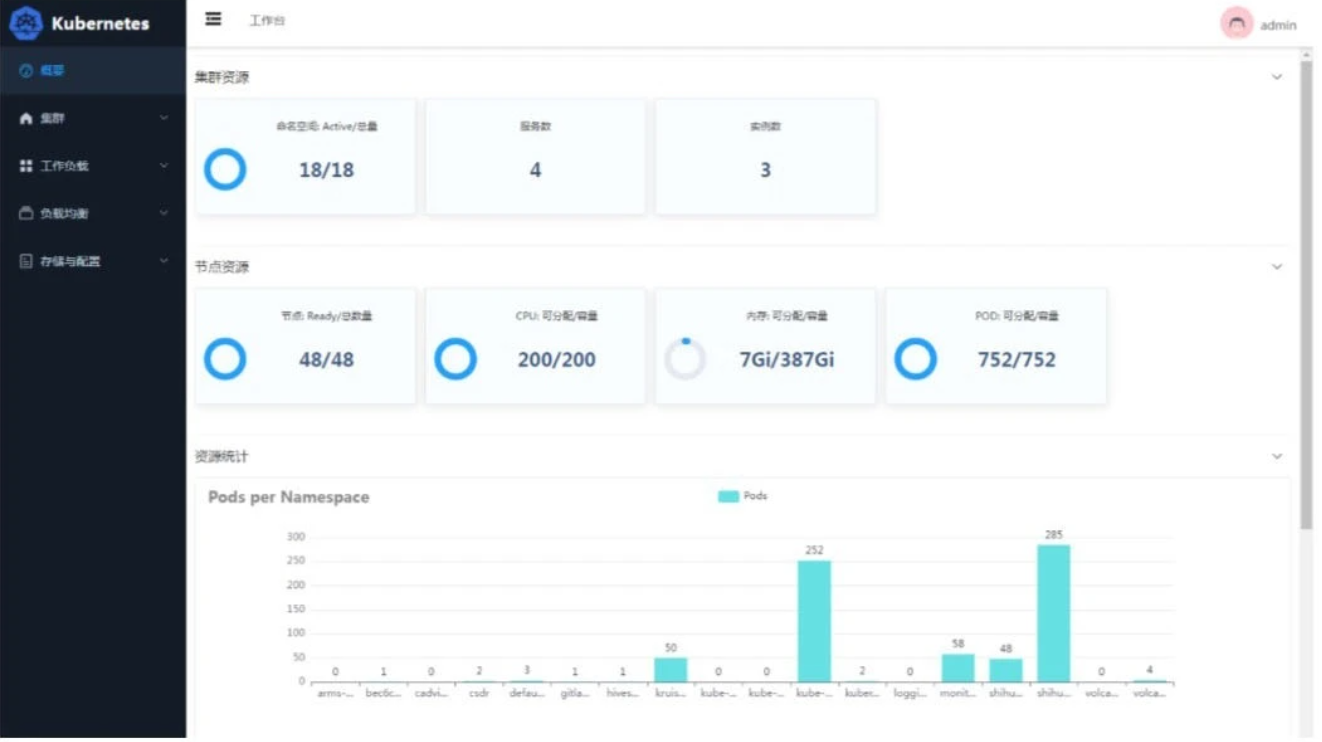Viewport: 1322px width, 742px height.
Task: Click the 集群 home icon in sidebar
Action: (x=26, y=118)
